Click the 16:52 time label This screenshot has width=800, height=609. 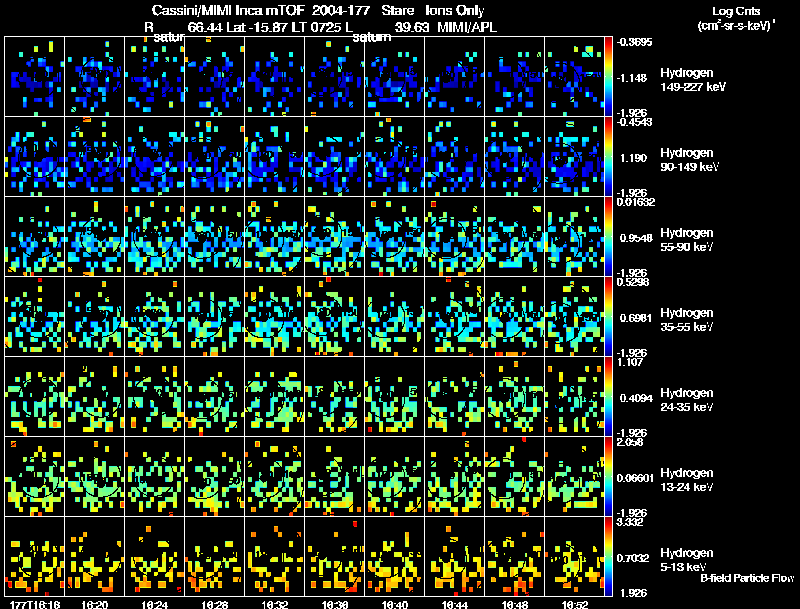point(574,604)
